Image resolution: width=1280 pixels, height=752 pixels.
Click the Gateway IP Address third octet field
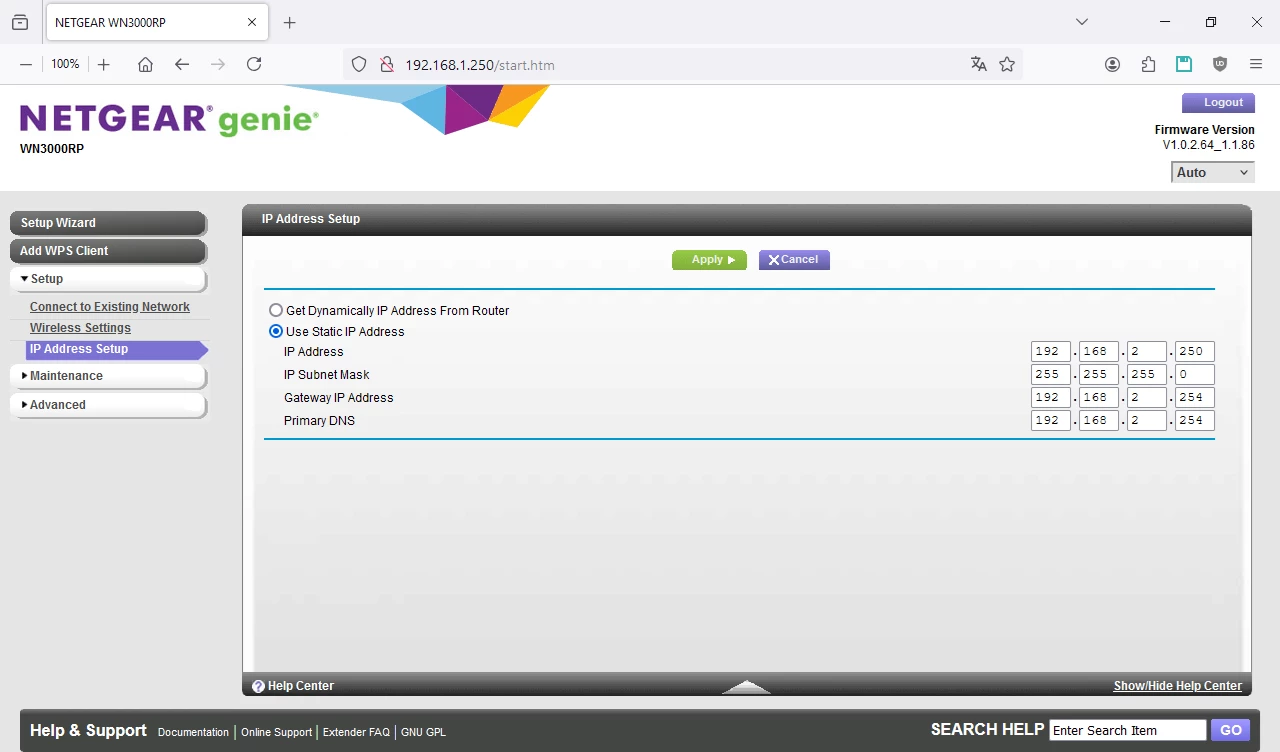[1147, 398]
